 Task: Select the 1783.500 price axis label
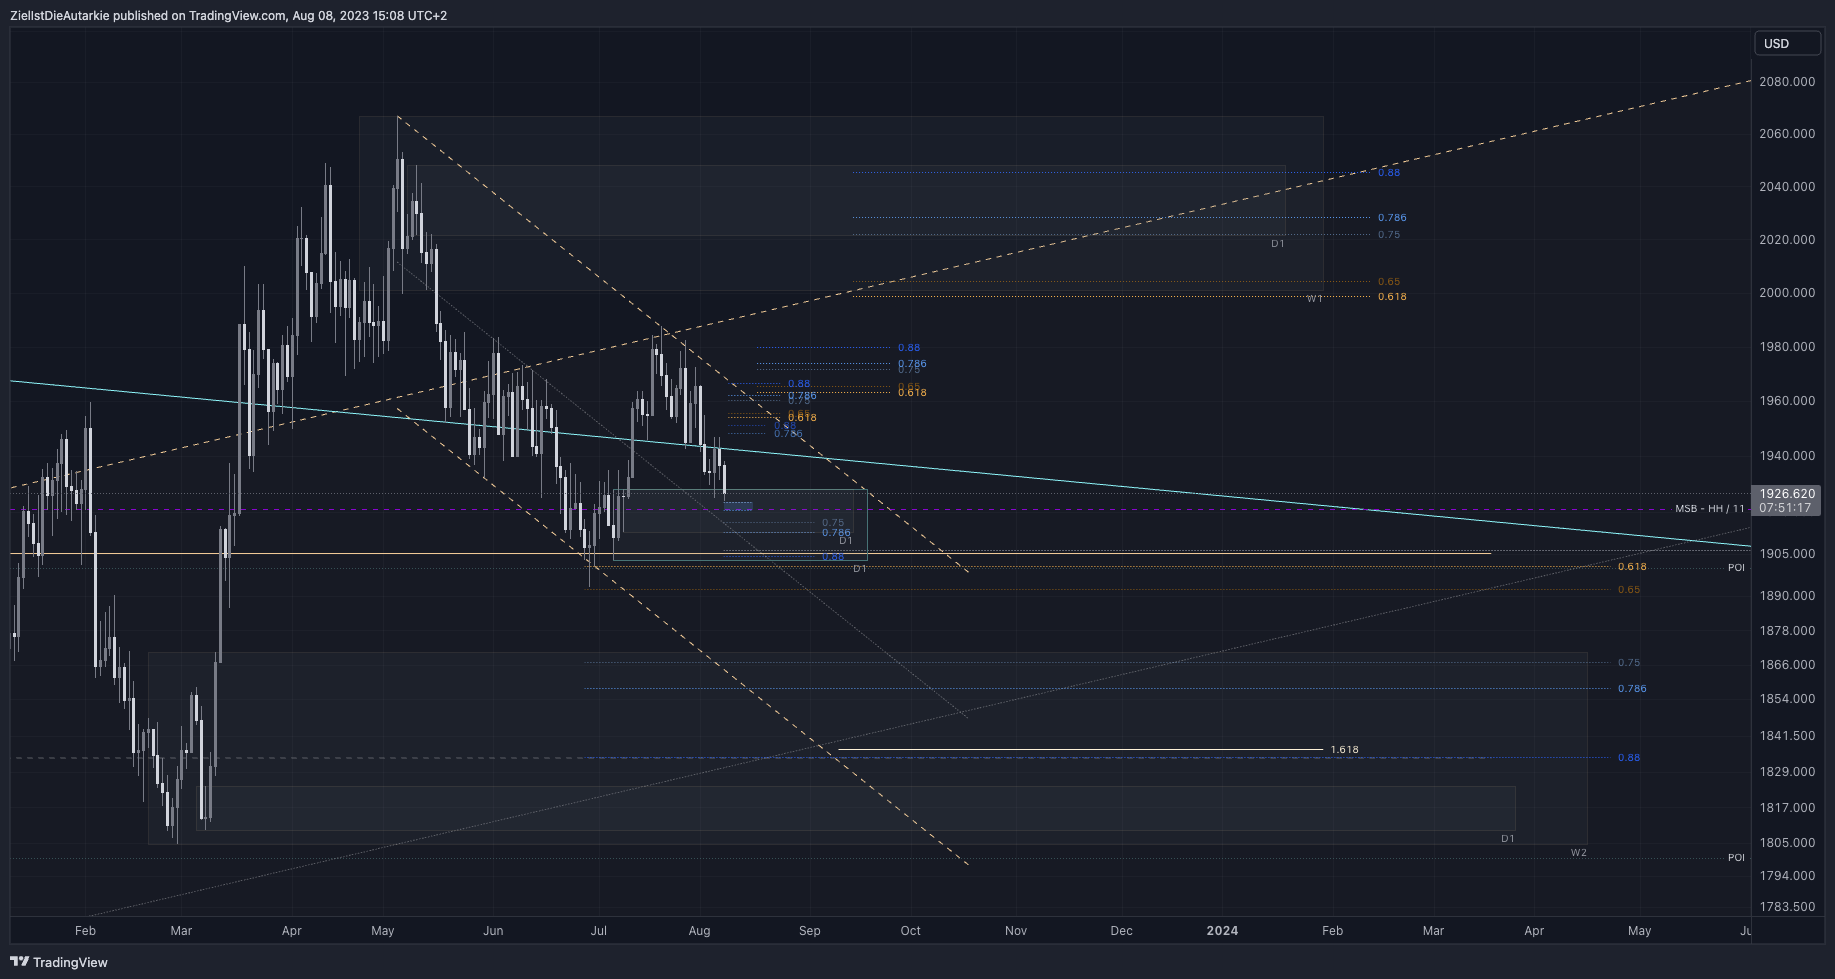coord(1787,907)
